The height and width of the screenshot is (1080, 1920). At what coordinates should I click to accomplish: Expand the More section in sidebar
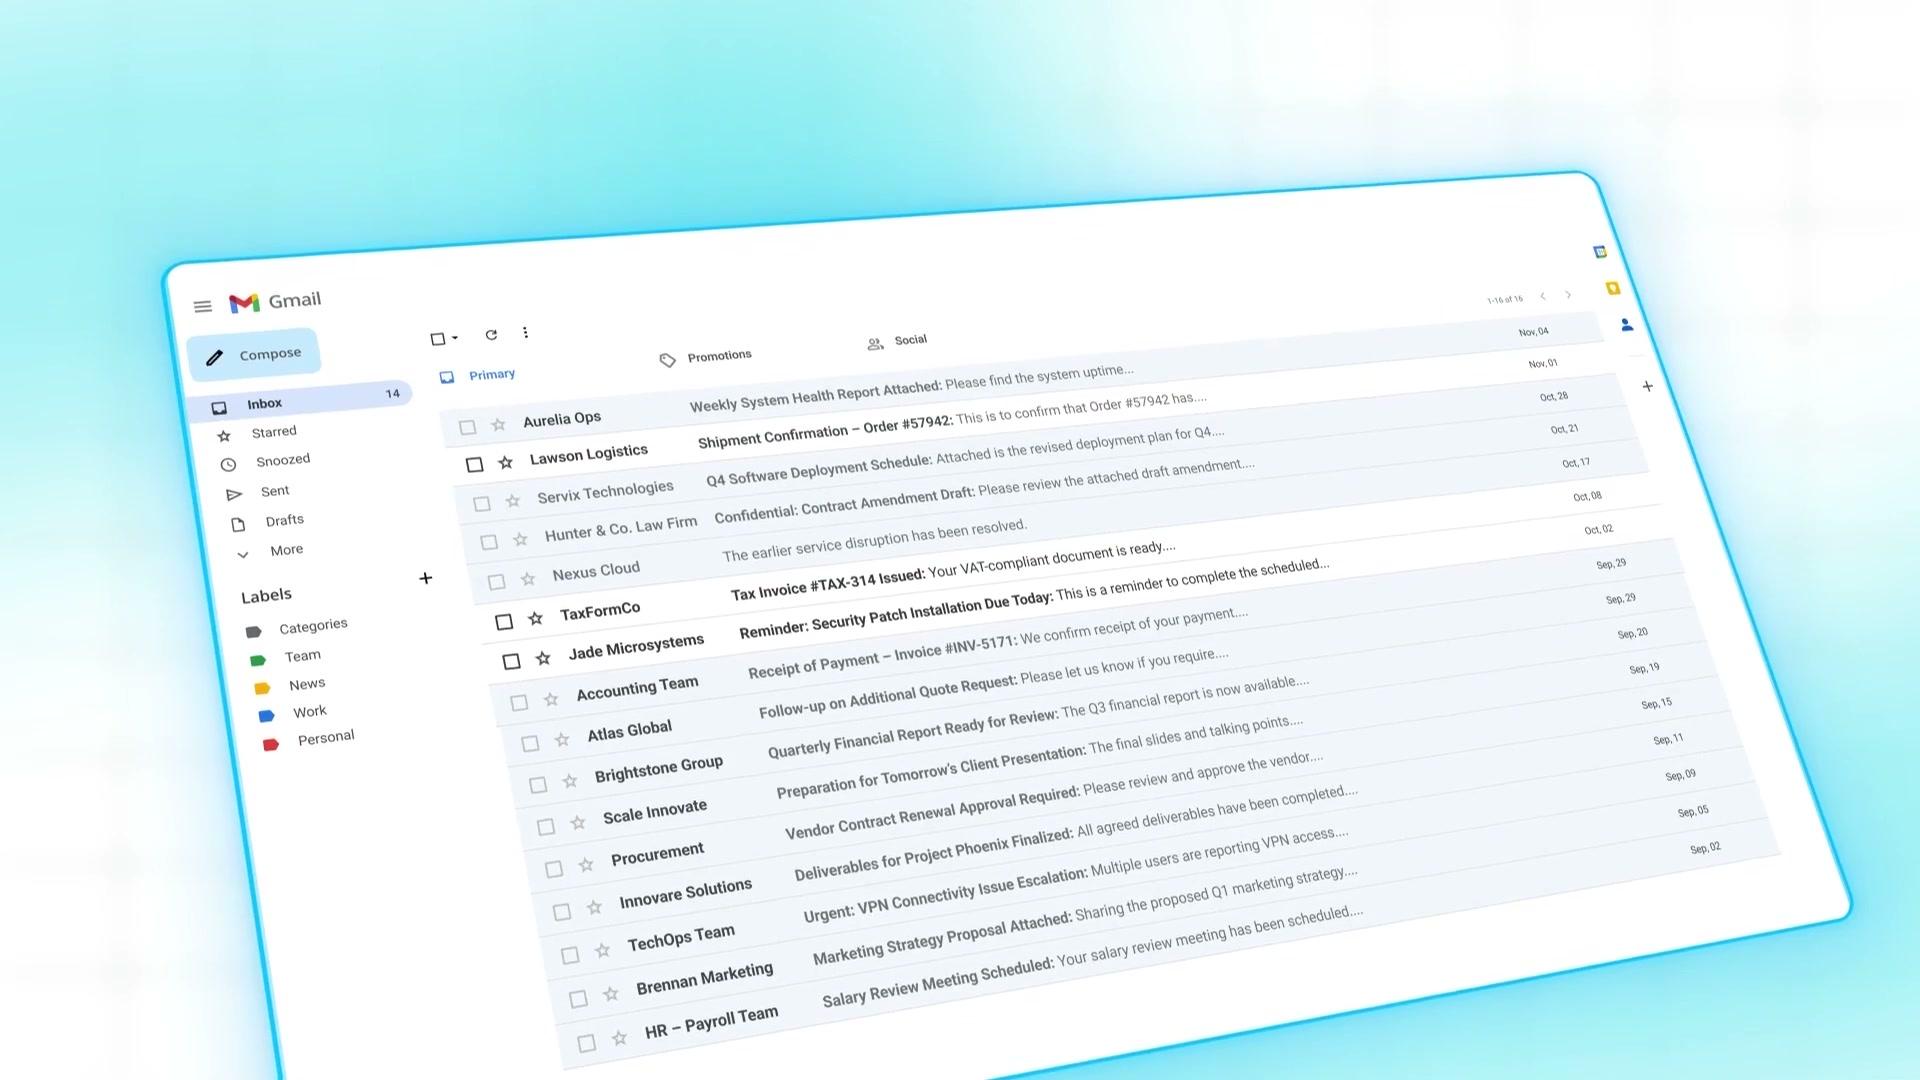pyautogui.click(x=272, y=551)
